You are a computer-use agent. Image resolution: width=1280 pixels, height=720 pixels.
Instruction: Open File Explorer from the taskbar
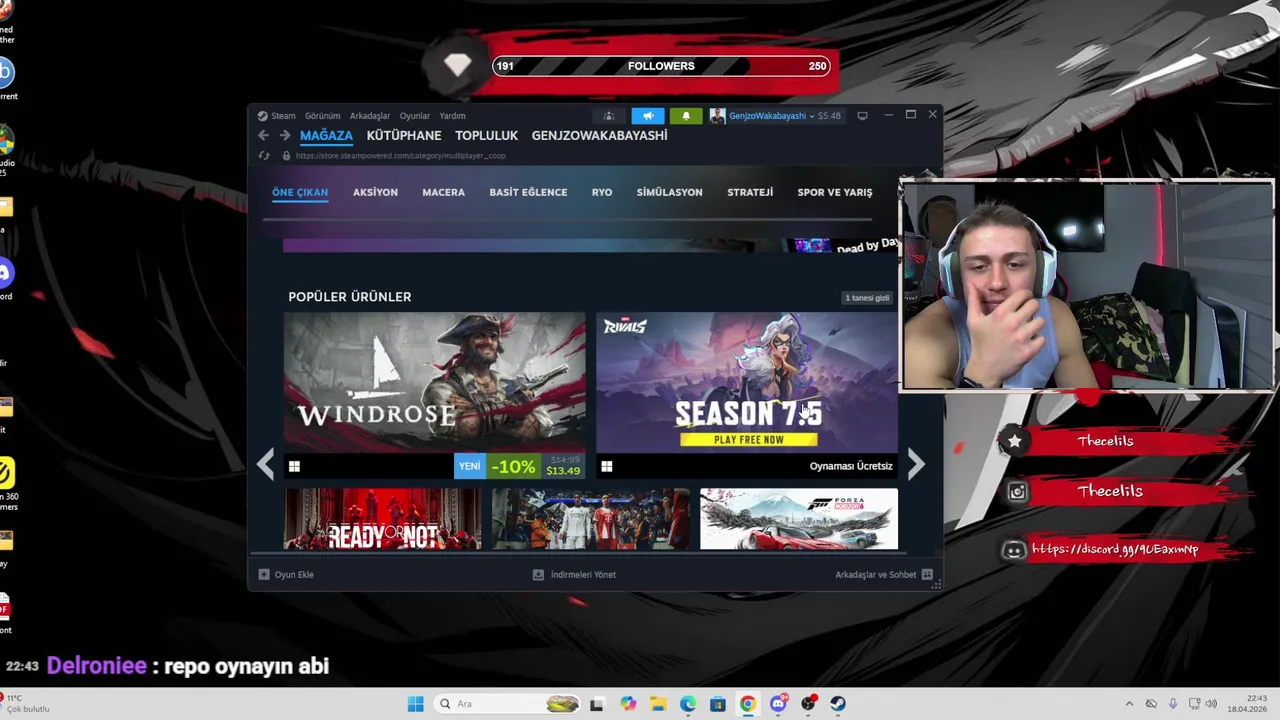[658, 704]
